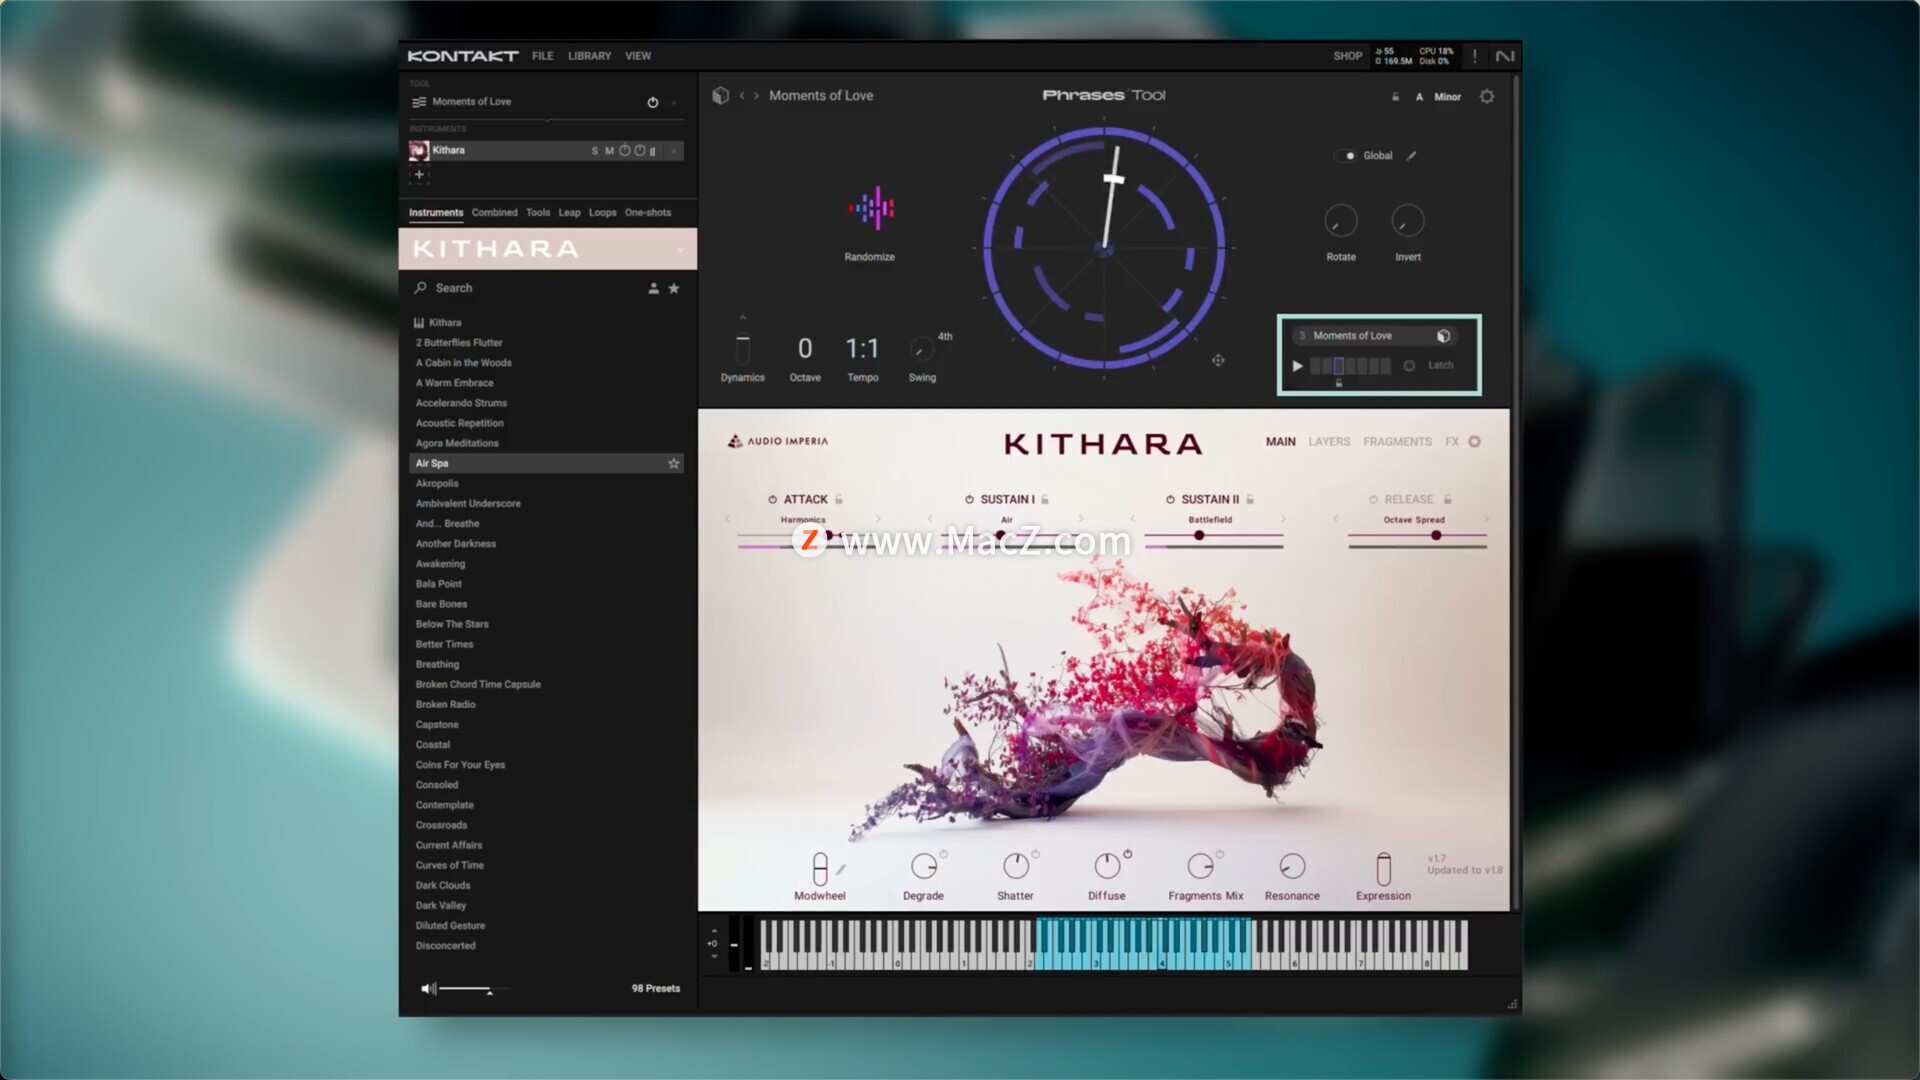
Task: Toggle the ATTACK layer power button
Action: 772,499
